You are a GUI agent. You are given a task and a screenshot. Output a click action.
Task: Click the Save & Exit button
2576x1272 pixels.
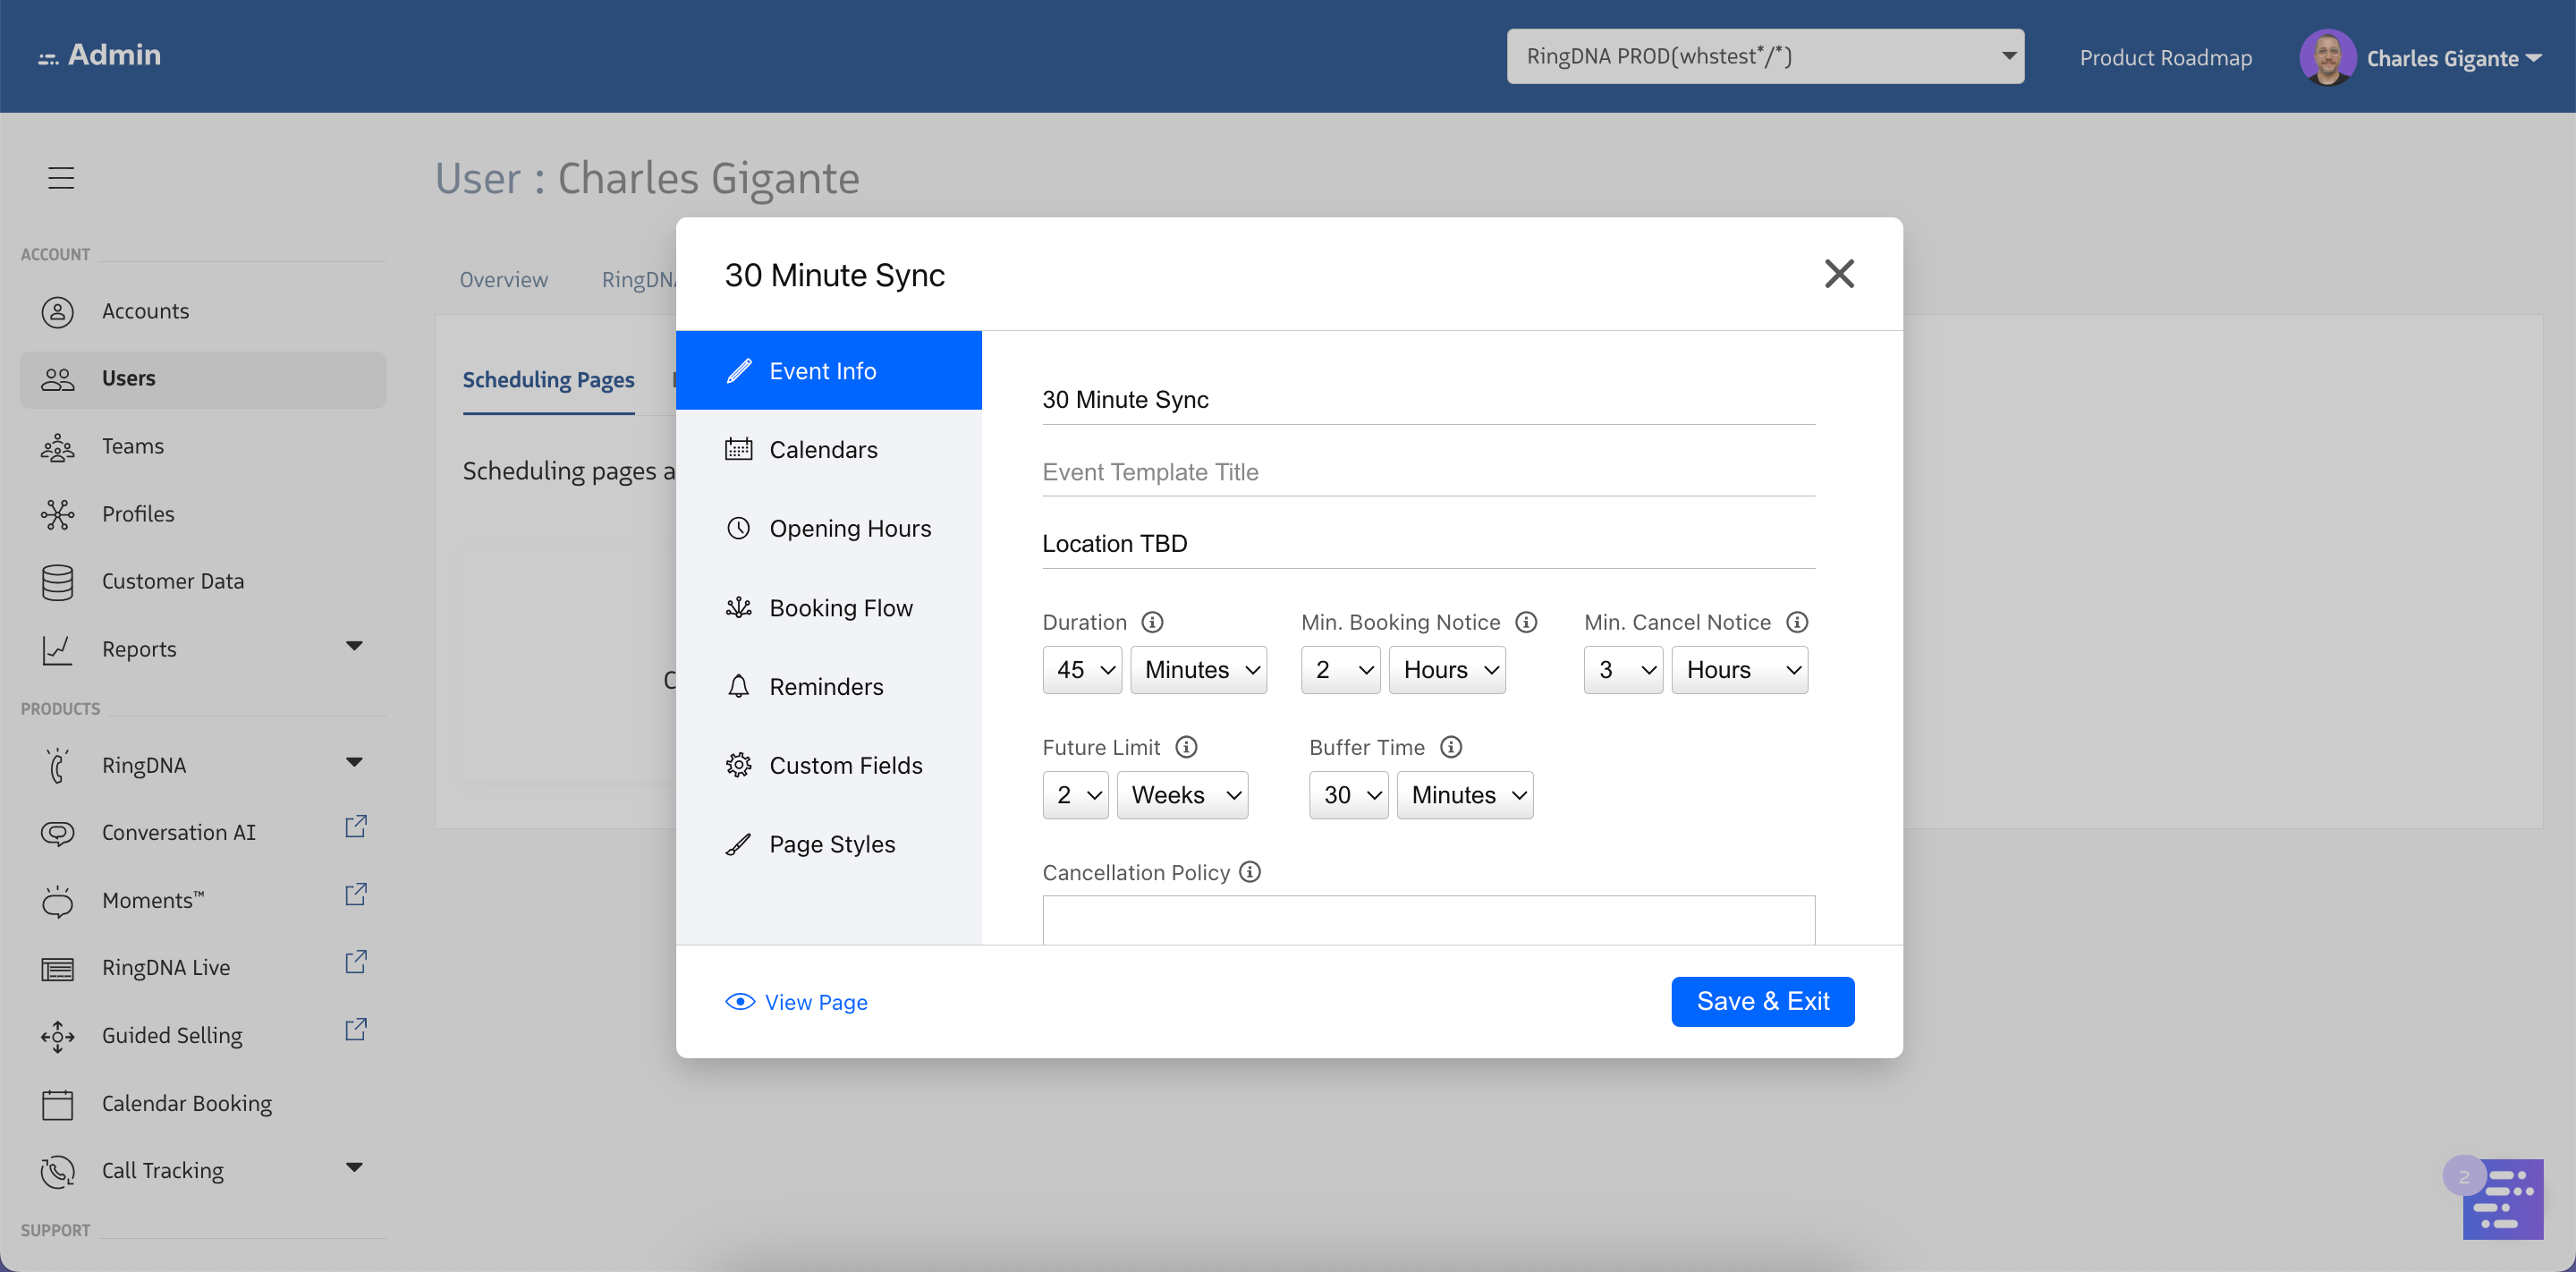(x=1762, y=1001)
